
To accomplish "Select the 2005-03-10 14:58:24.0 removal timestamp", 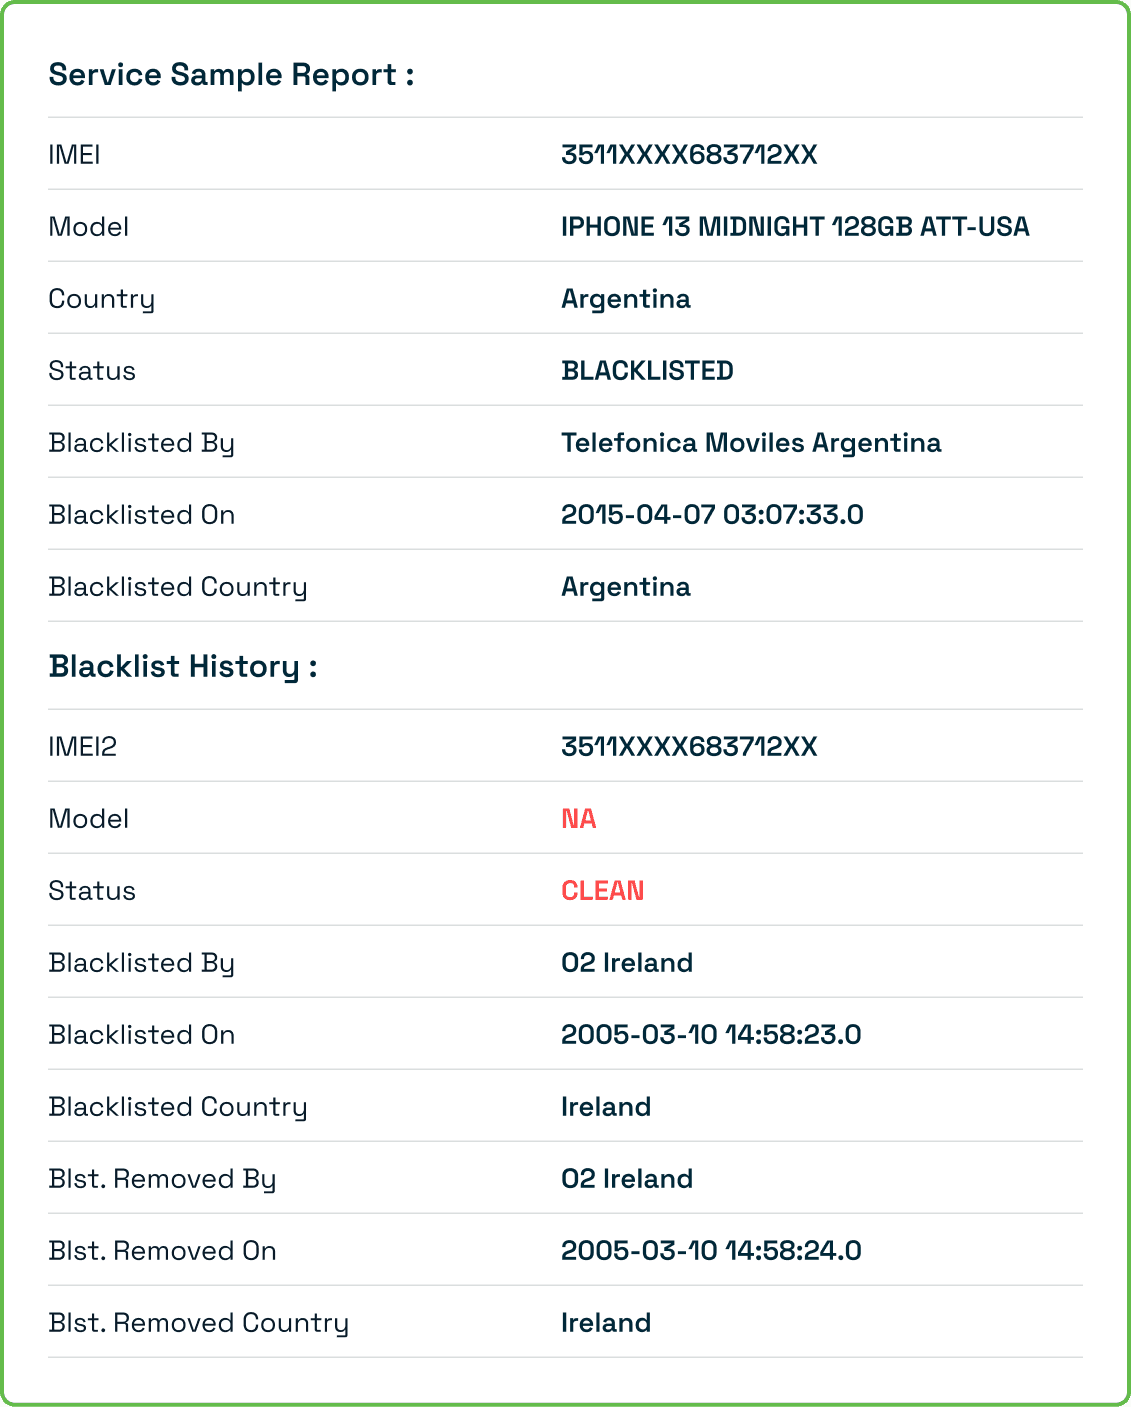I will pyautogui.click(x=711, y=1251).
